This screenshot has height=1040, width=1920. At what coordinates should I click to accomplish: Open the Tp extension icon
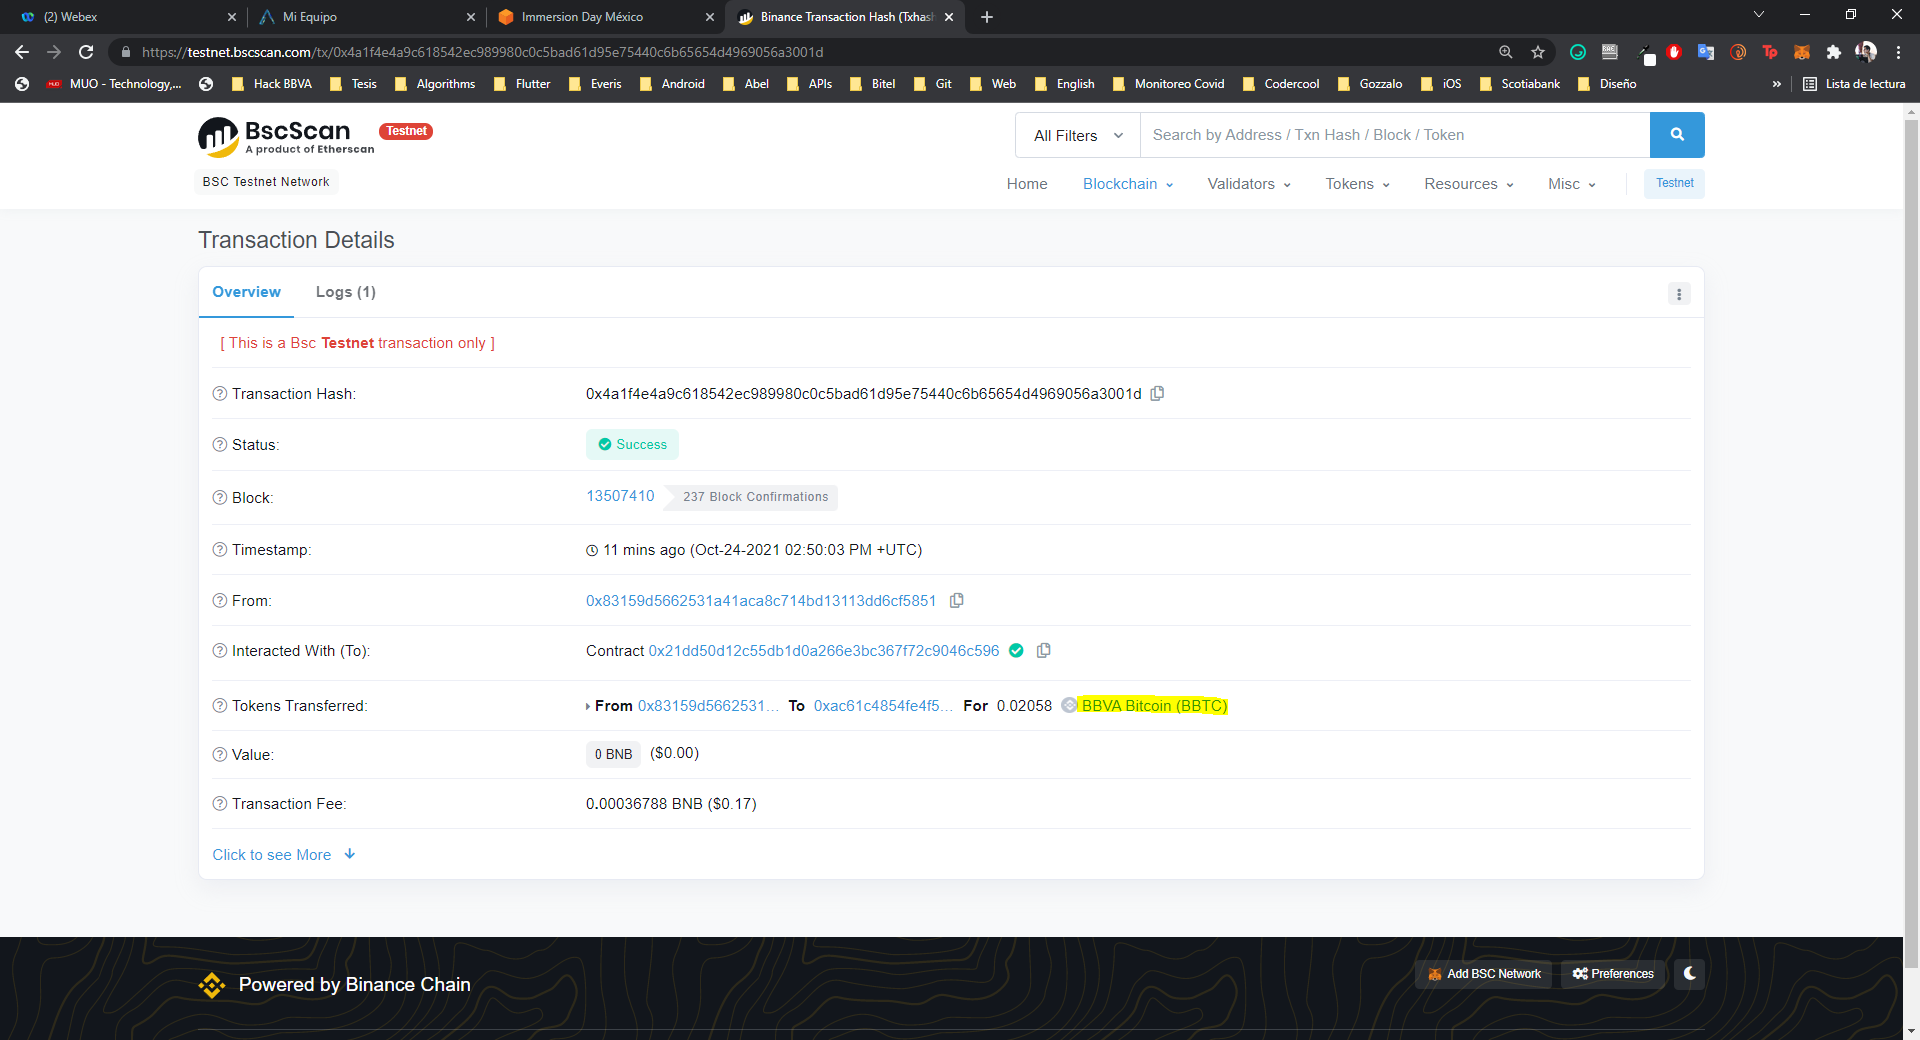click(x=1770, y=52)
